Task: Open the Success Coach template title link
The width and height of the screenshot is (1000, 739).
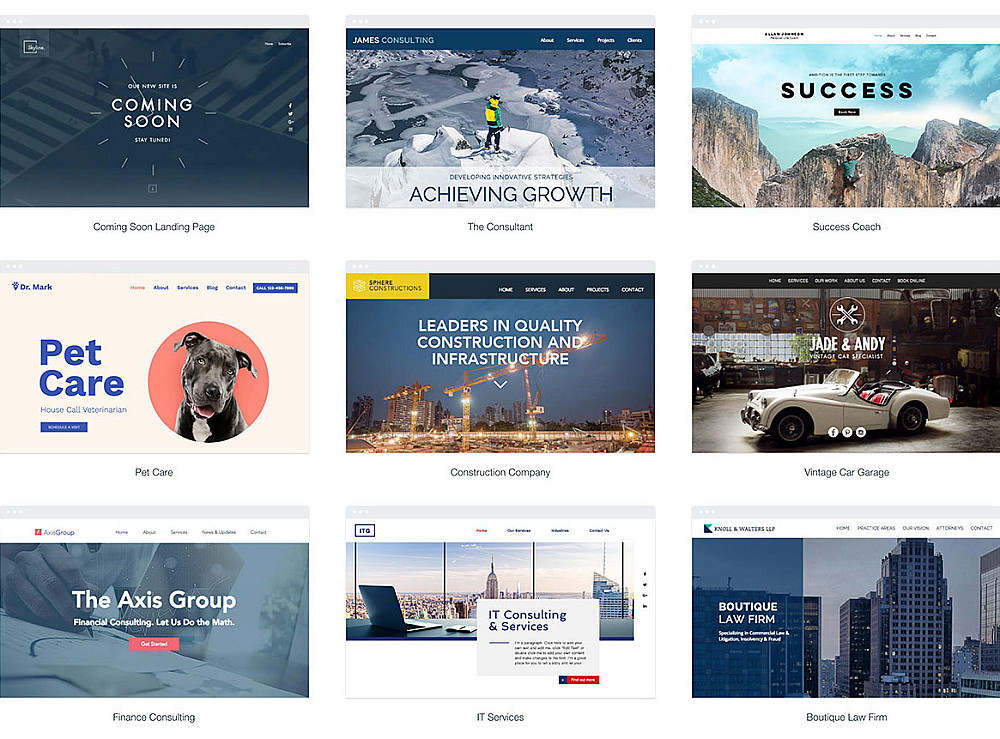Action: [x=846, y=226]
